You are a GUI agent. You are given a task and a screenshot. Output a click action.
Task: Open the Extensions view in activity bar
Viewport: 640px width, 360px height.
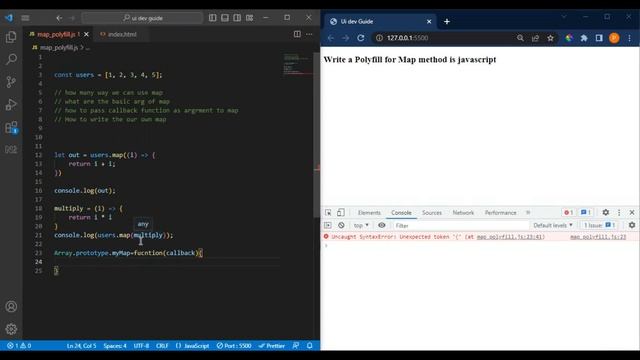tap(11, 127)
